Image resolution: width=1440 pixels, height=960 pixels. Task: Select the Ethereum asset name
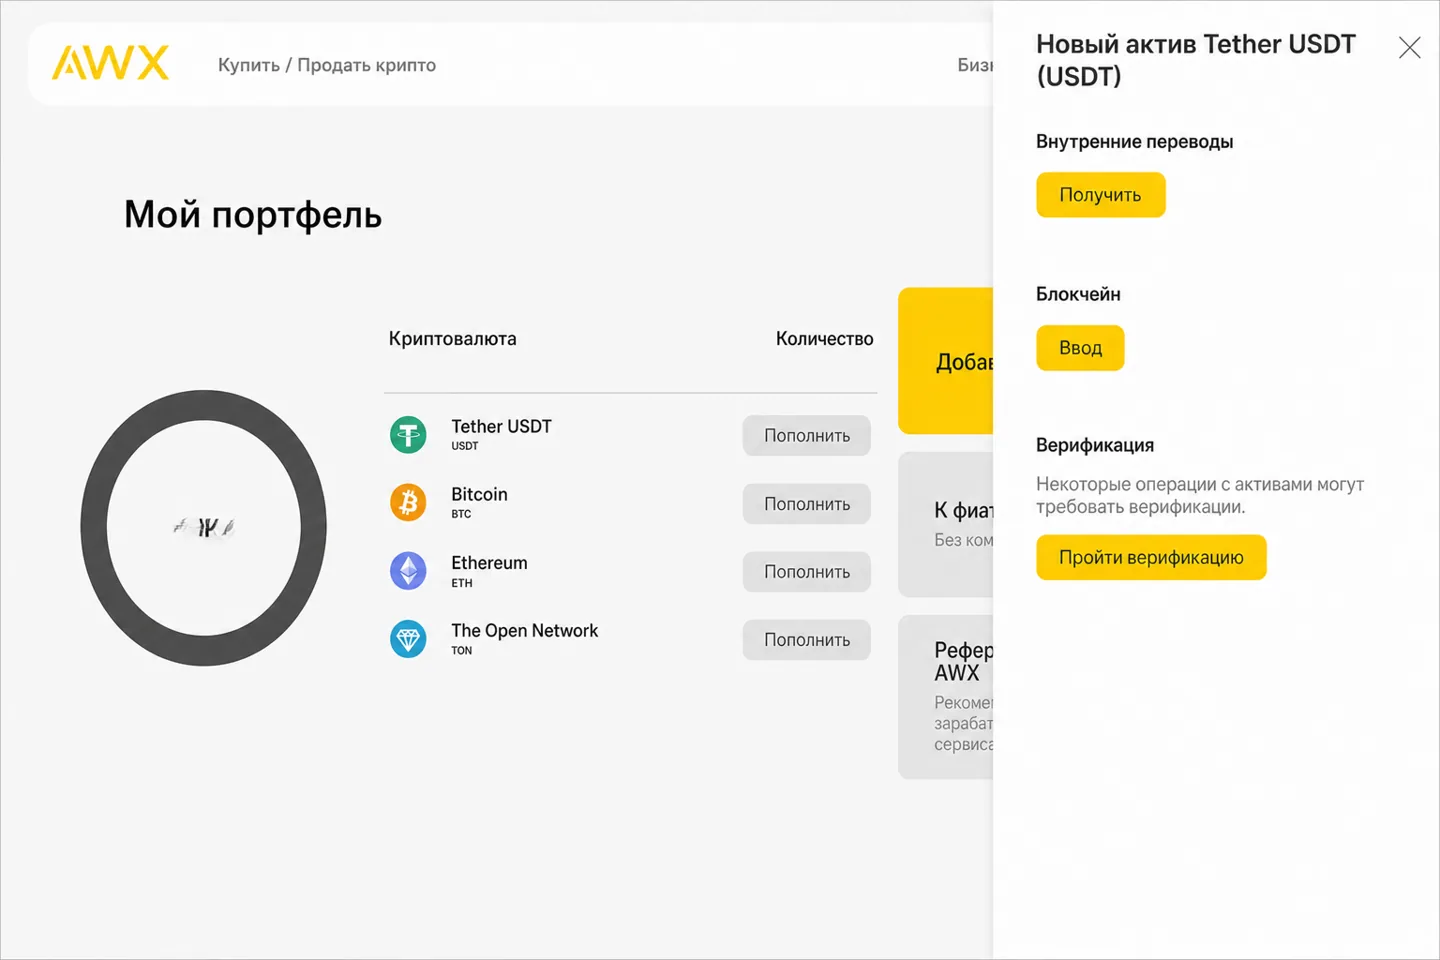(489, 563)
